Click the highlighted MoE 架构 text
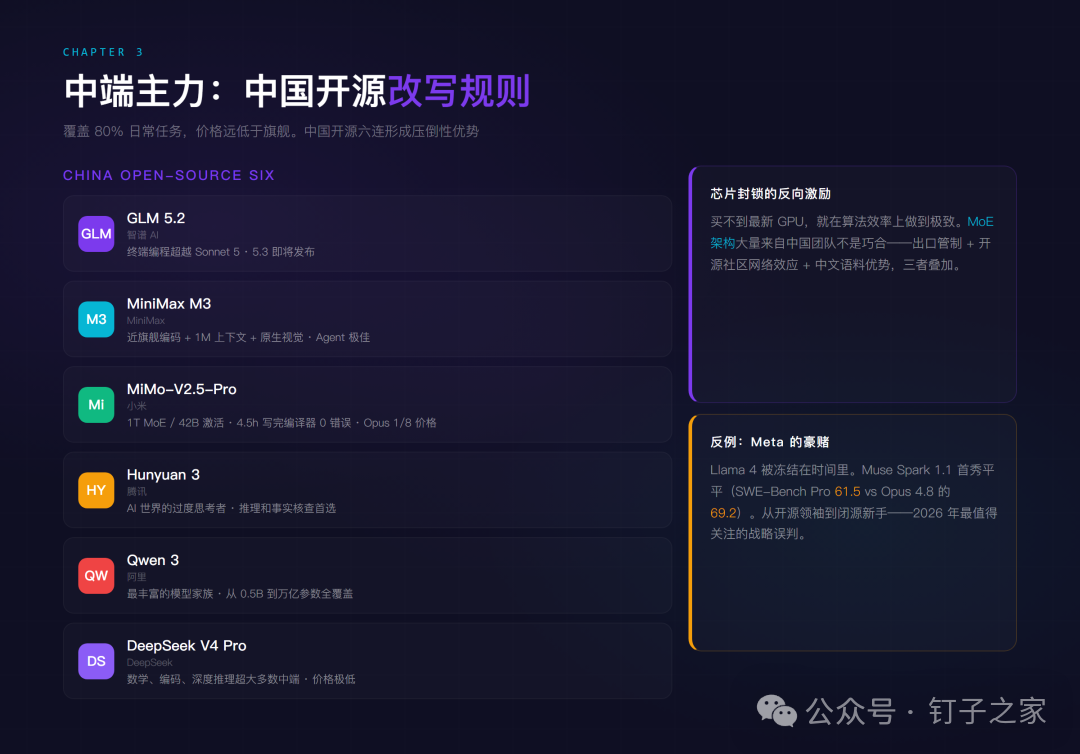Image resolution: width=1080 pixels, height=754 pixels. pos(980,222)
